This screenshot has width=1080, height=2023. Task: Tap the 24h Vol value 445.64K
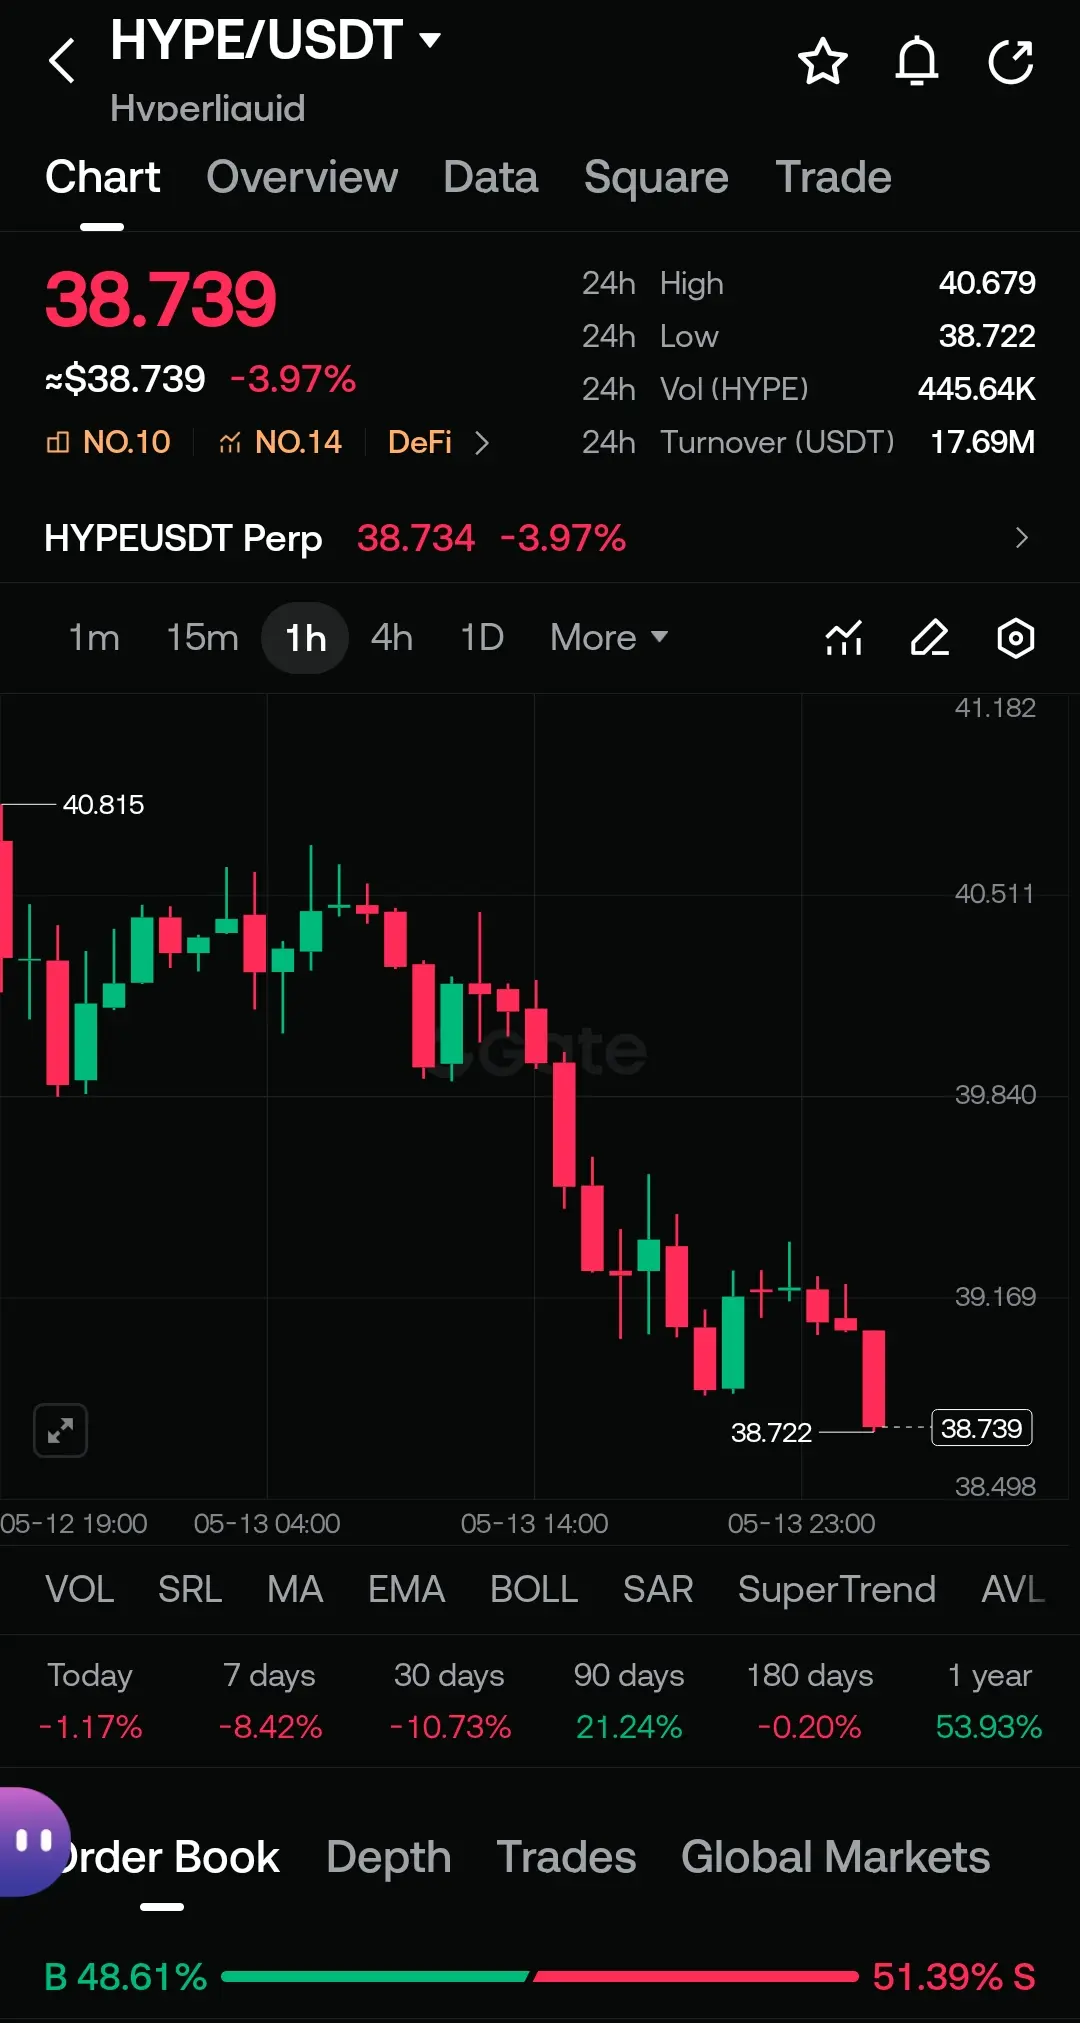977,389
